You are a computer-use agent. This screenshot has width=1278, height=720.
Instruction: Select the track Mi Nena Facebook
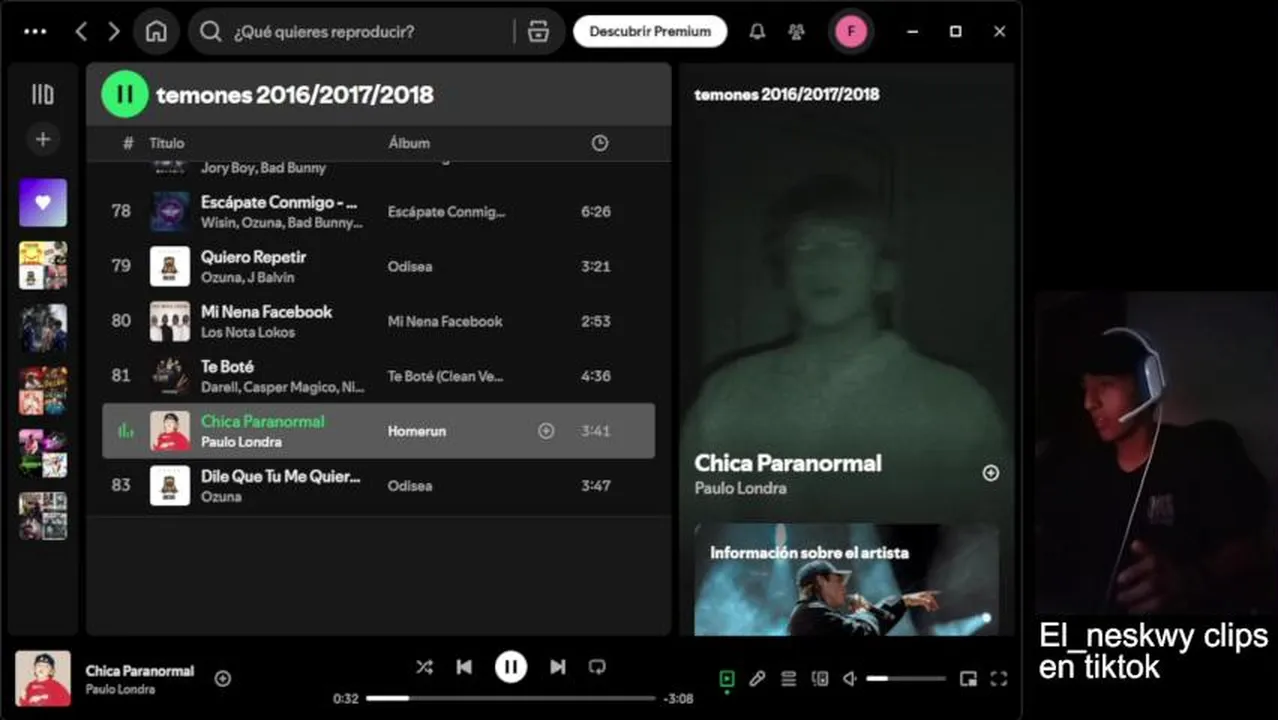click(x=379, y=321)
